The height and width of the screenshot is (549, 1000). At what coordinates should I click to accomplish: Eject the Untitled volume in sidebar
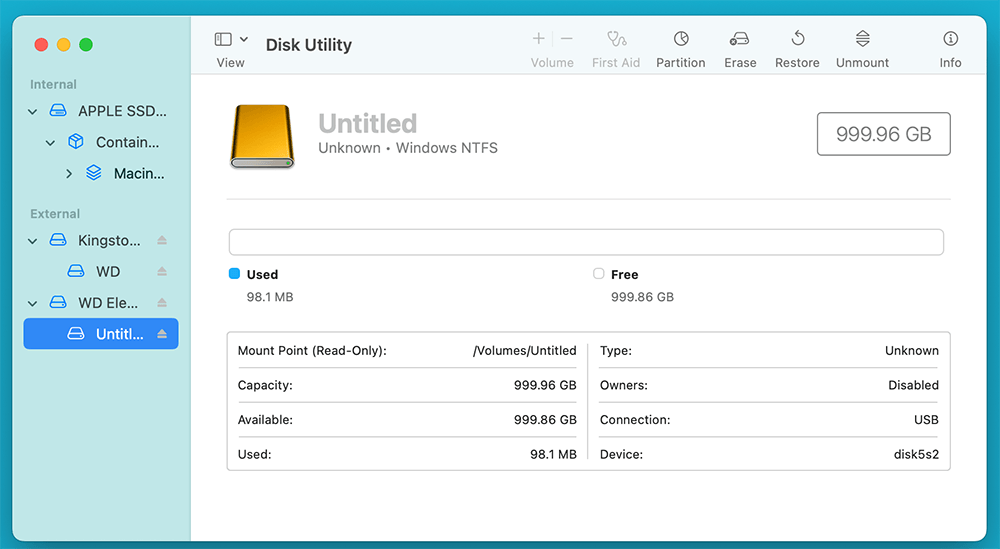(162, 334)
